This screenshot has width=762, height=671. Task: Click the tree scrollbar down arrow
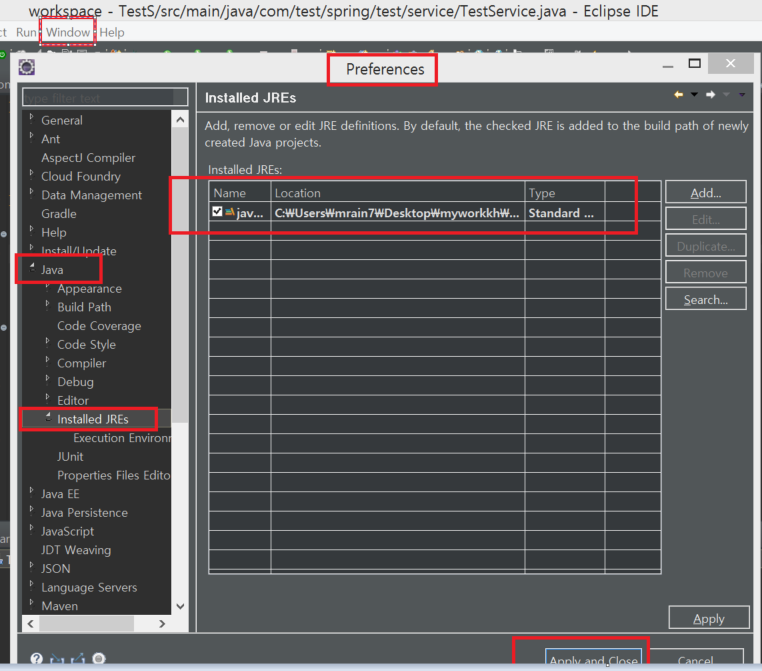point(180,606)
